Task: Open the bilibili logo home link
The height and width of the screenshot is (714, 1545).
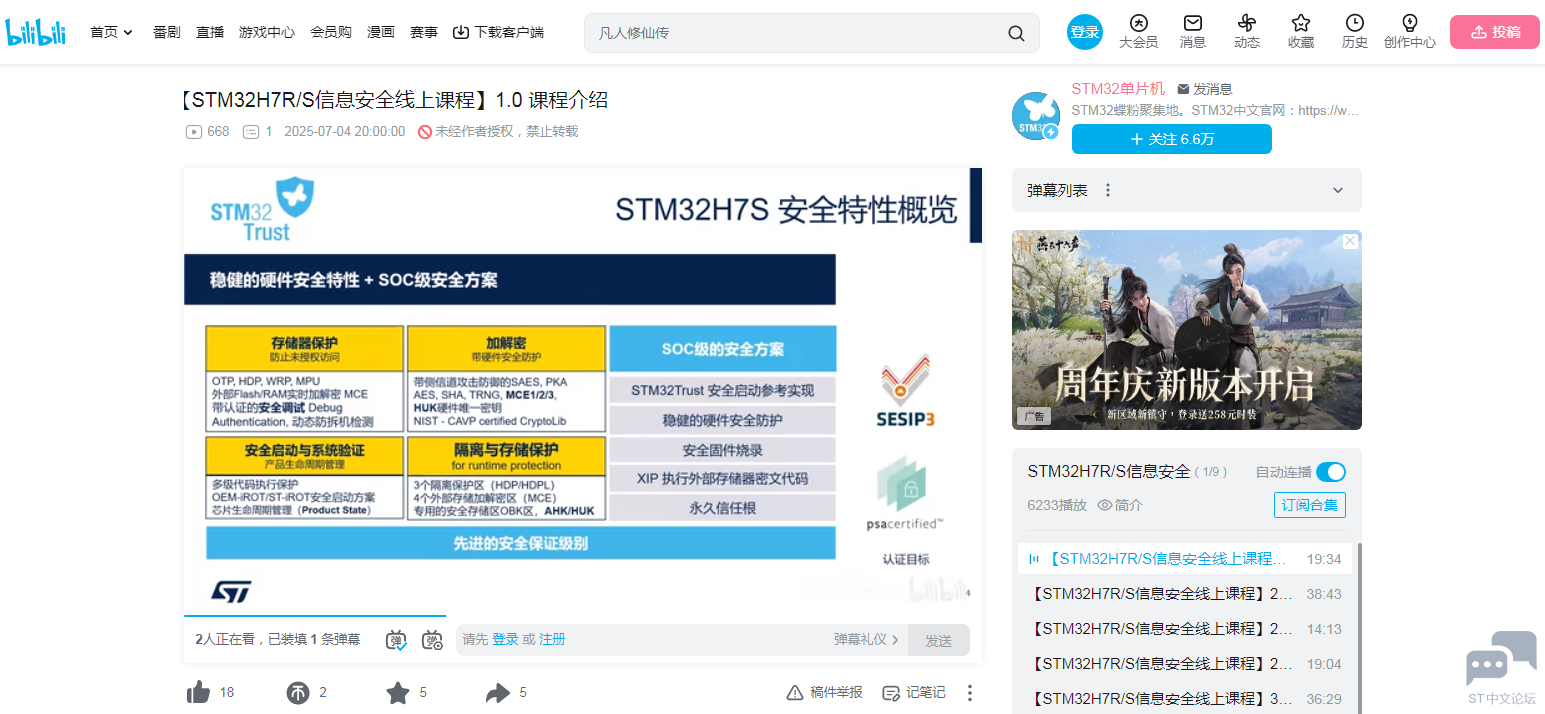Action: [x=36, y=32]
